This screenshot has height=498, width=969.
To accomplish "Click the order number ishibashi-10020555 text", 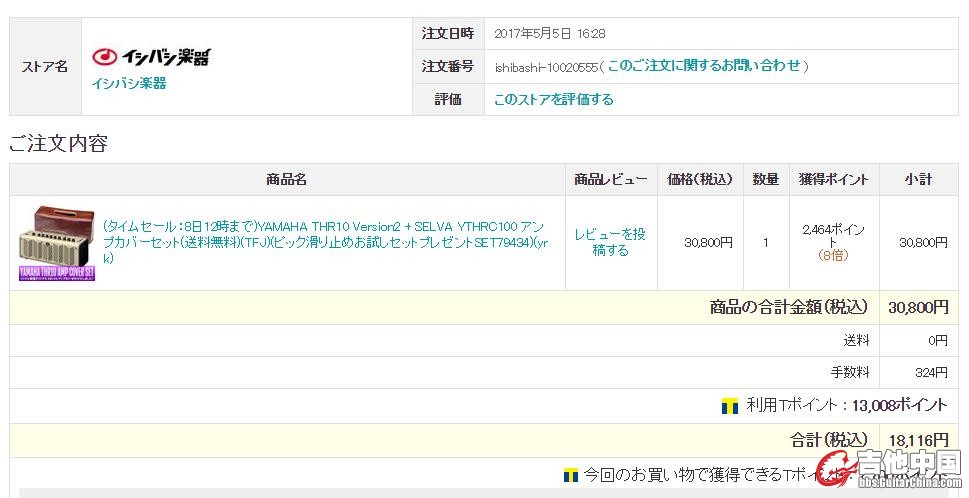I will coord(545,66).
